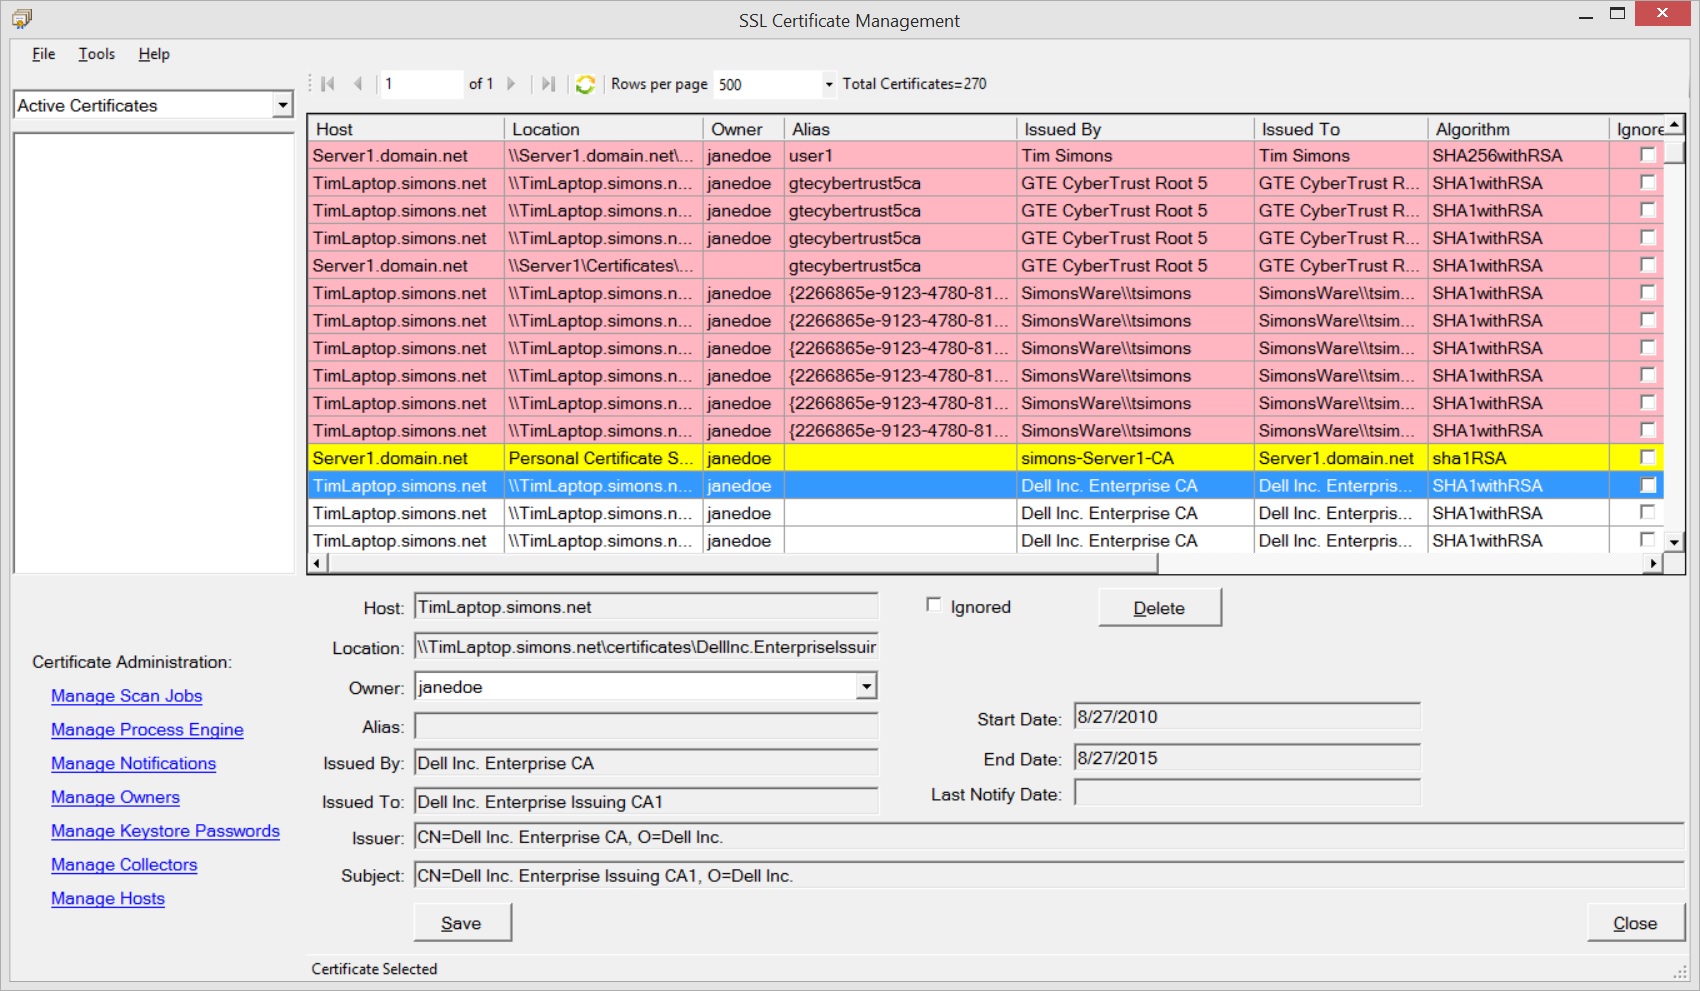Click the Host text field
Screen dimensions: 1700x991
[646, 607]
